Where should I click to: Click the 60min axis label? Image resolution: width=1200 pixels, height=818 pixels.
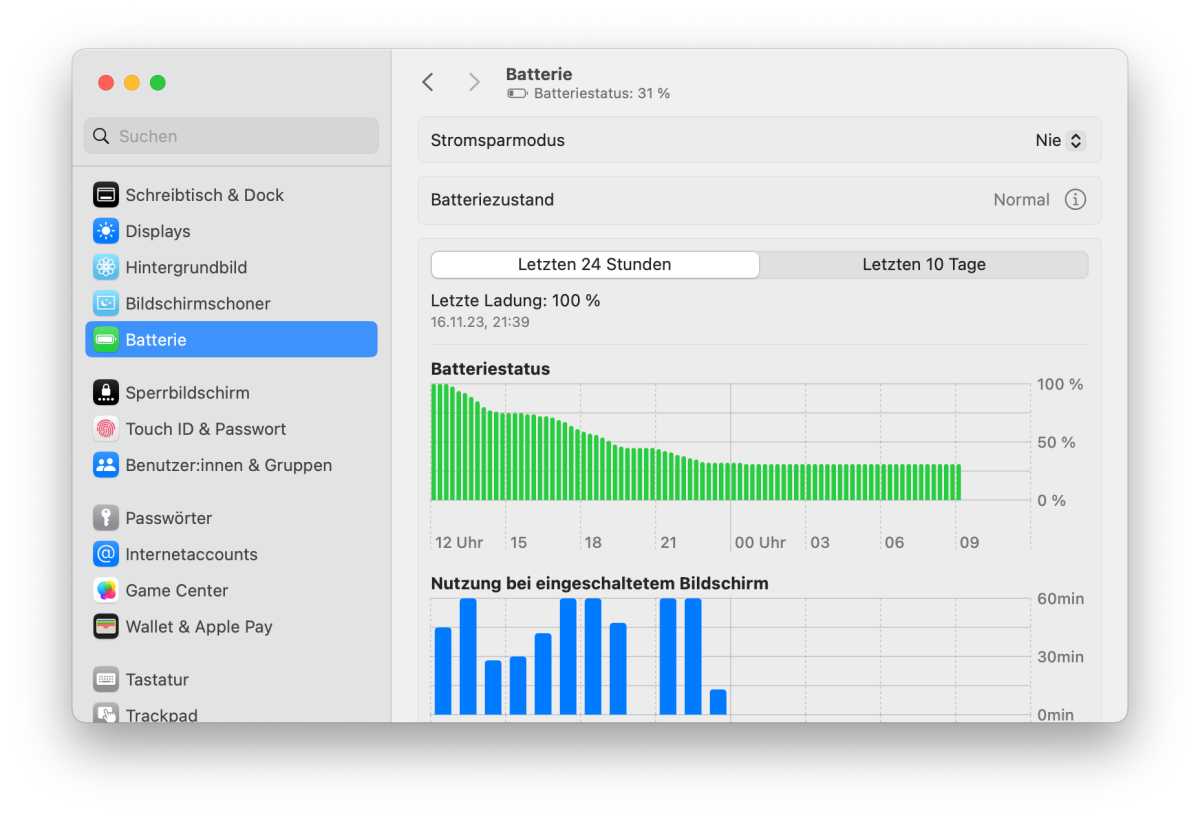click(x=1061, y=599)
